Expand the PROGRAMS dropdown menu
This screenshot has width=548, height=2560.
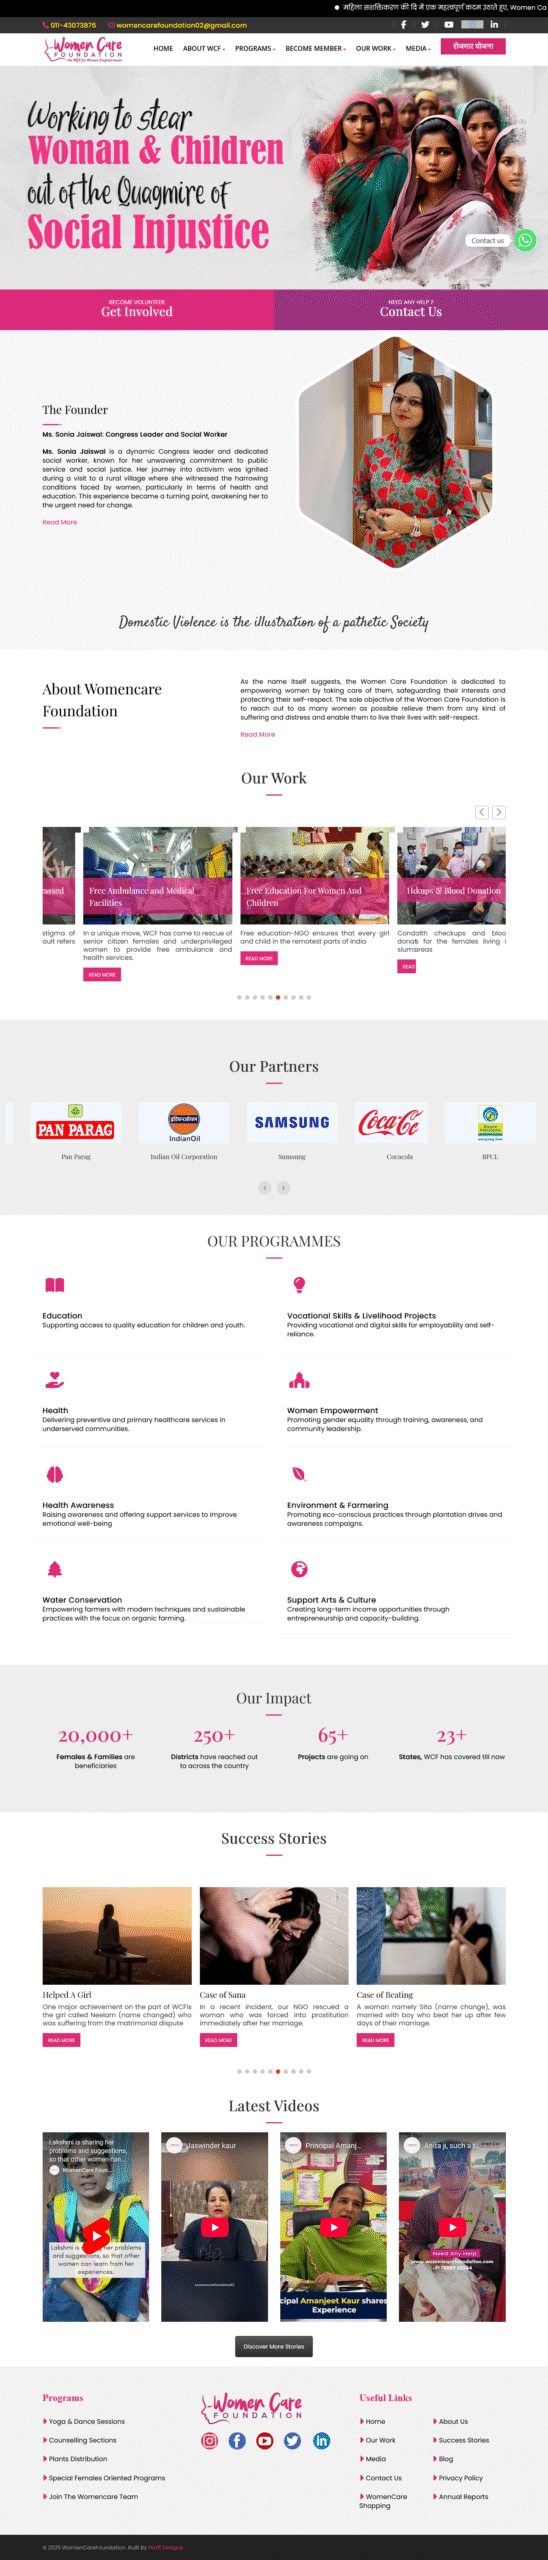coord(255,48)
